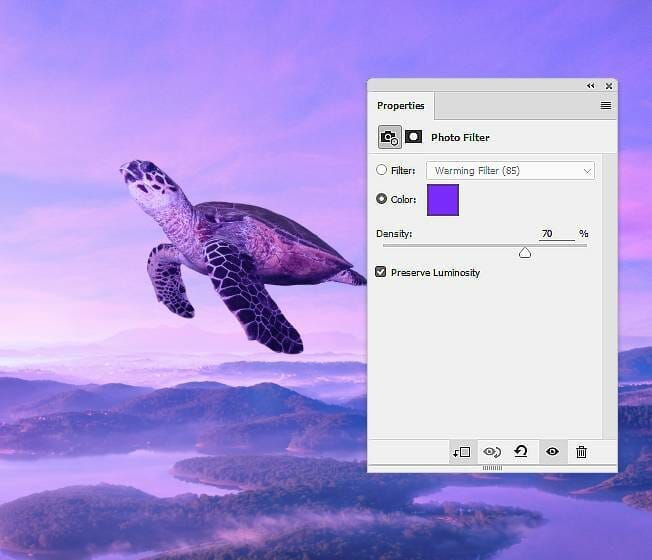This screenshot has width=652, height=560.
Task: Open the purple color swatch picker
Action: click(442, 199)
